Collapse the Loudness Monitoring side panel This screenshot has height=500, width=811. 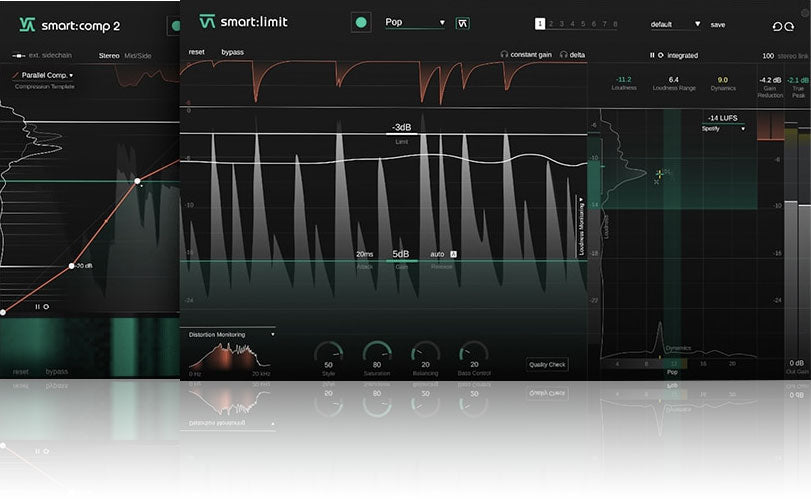pos(581,226)
